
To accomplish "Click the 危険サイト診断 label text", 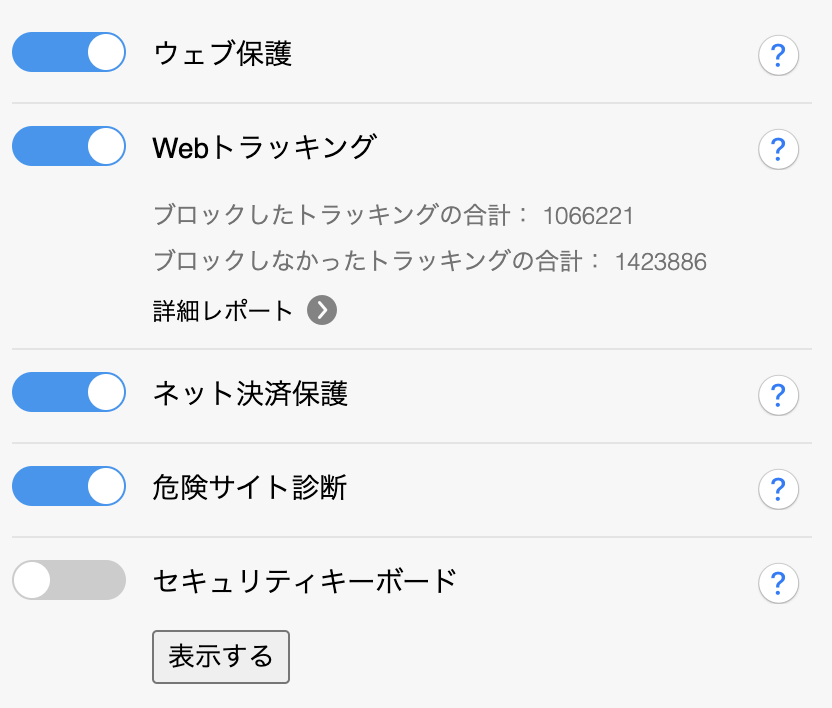I will click(x=250, y=487).
